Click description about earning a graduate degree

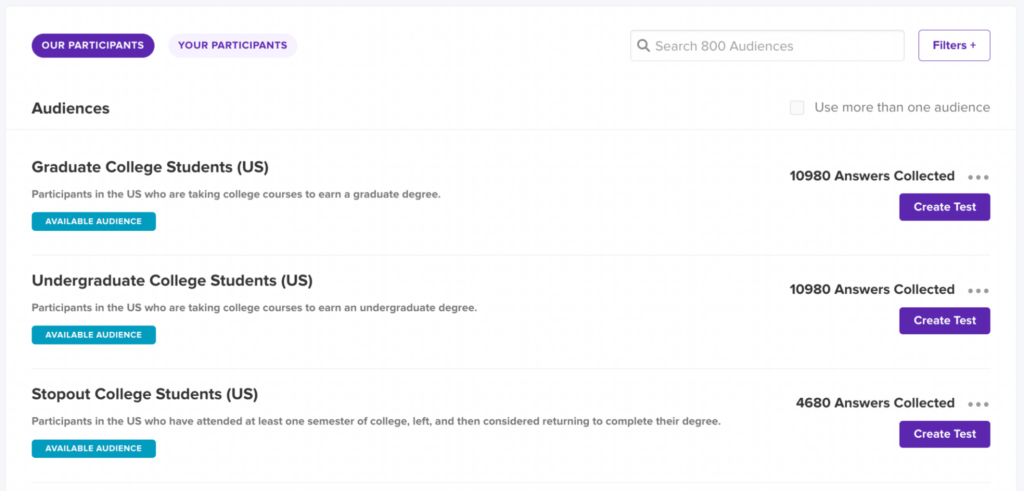coord(236,195)
